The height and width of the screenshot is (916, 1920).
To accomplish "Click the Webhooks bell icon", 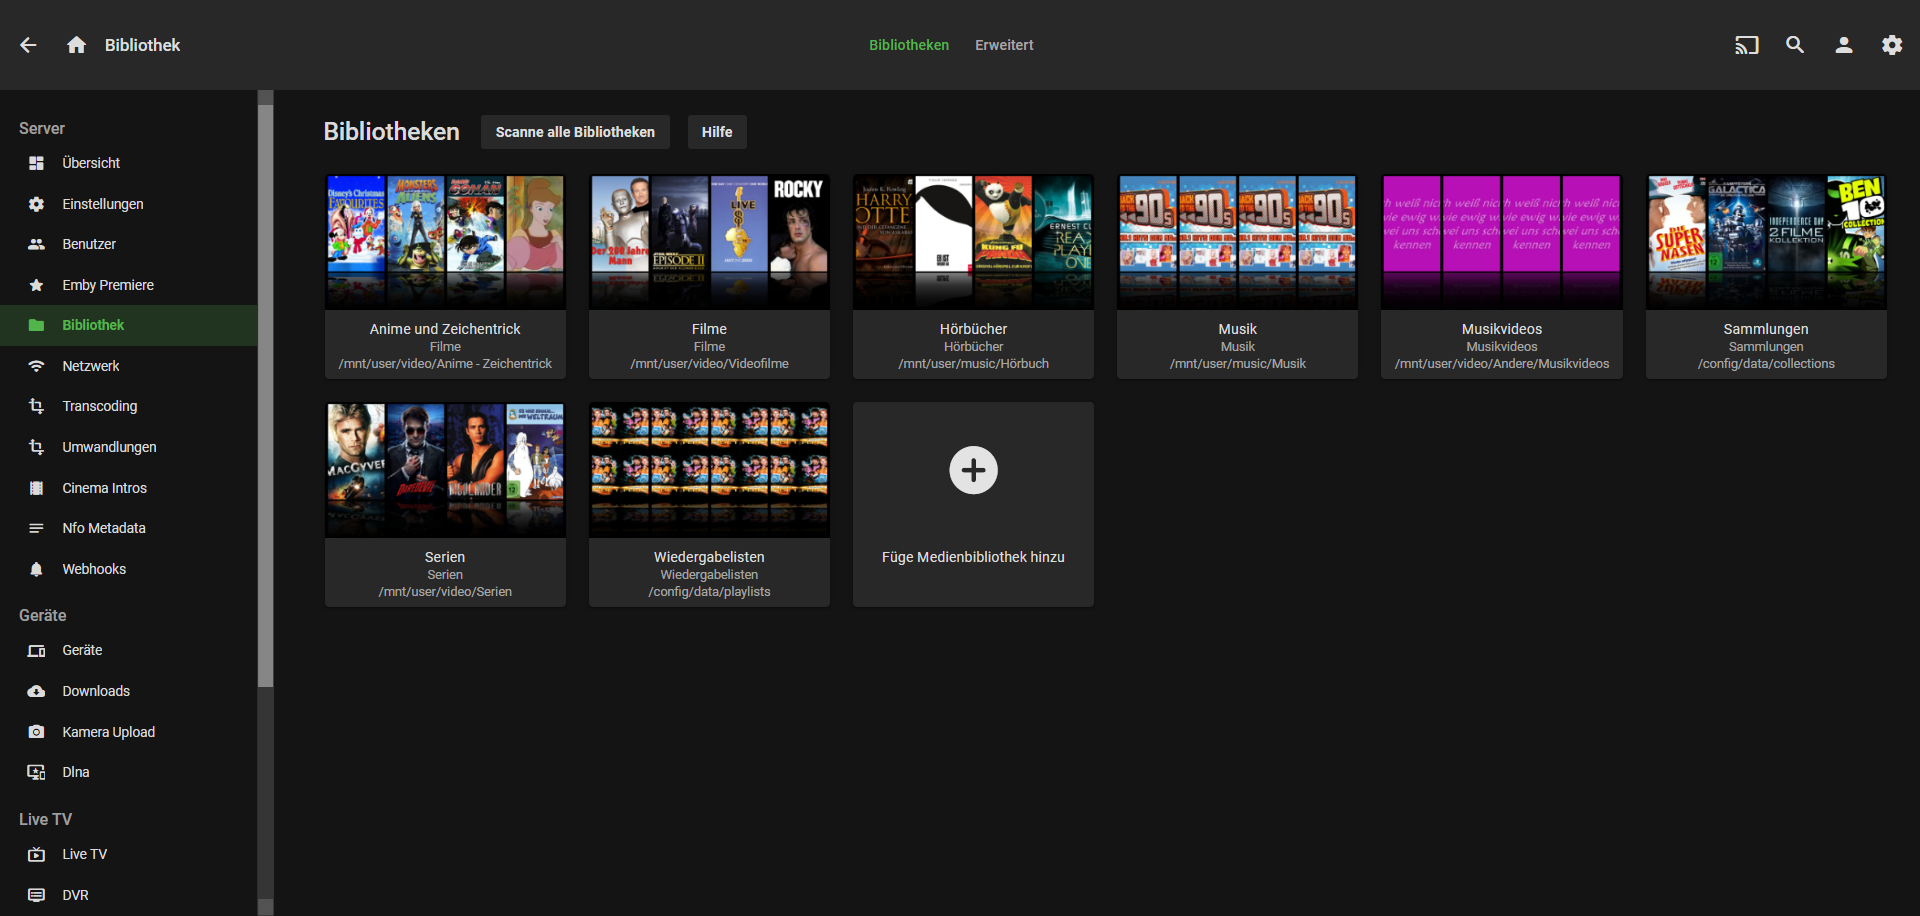I will (36, 569).
